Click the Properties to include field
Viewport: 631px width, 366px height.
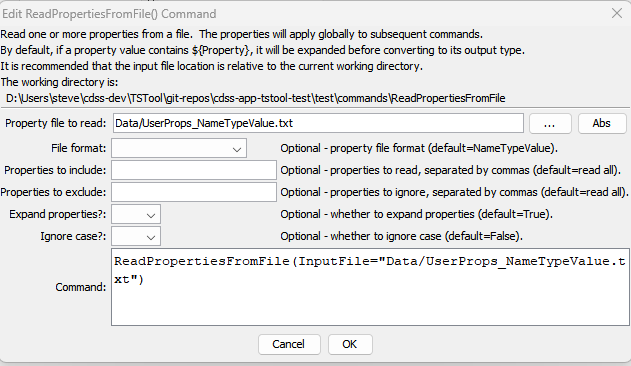[x=194, y=170]
